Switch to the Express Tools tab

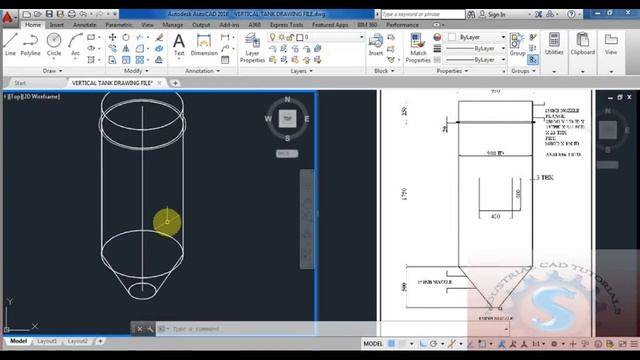pyautogui.click(x=287, y=25)
